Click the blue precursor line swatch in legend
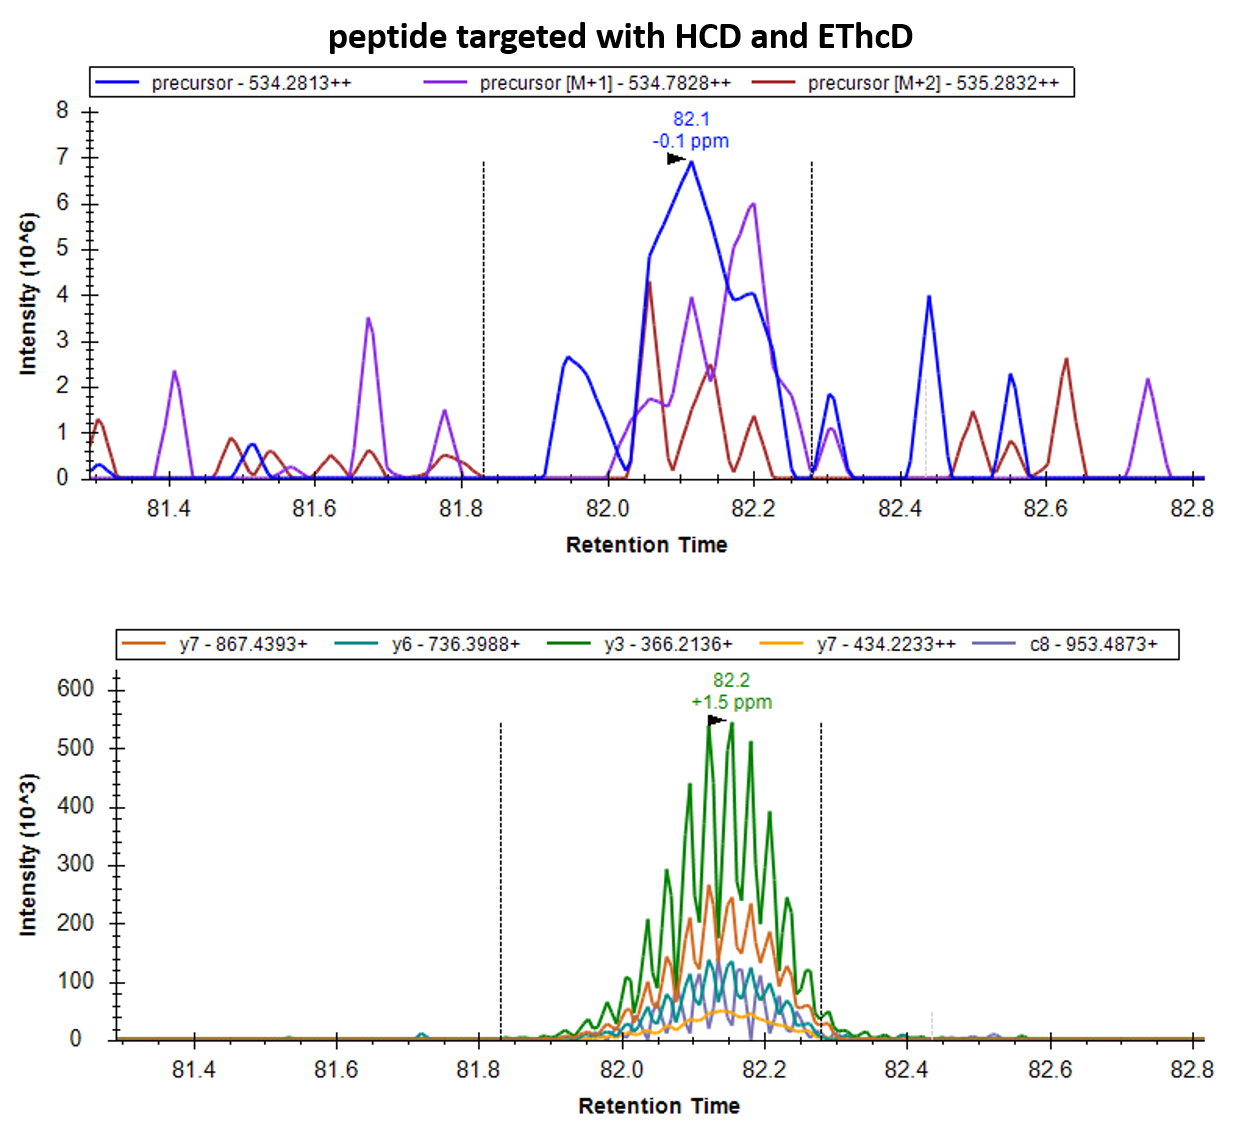The width and height of the screenshot is (1247, 1137). coord(116,83)
